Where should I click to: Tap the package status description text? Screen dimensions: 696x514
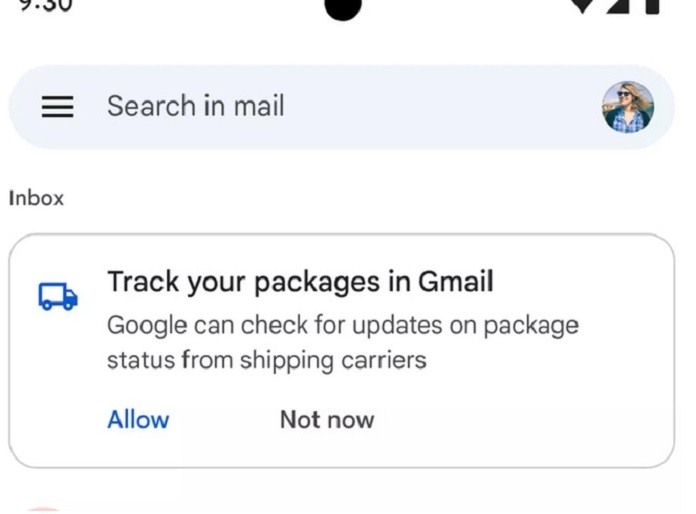(x=343, y=326)
